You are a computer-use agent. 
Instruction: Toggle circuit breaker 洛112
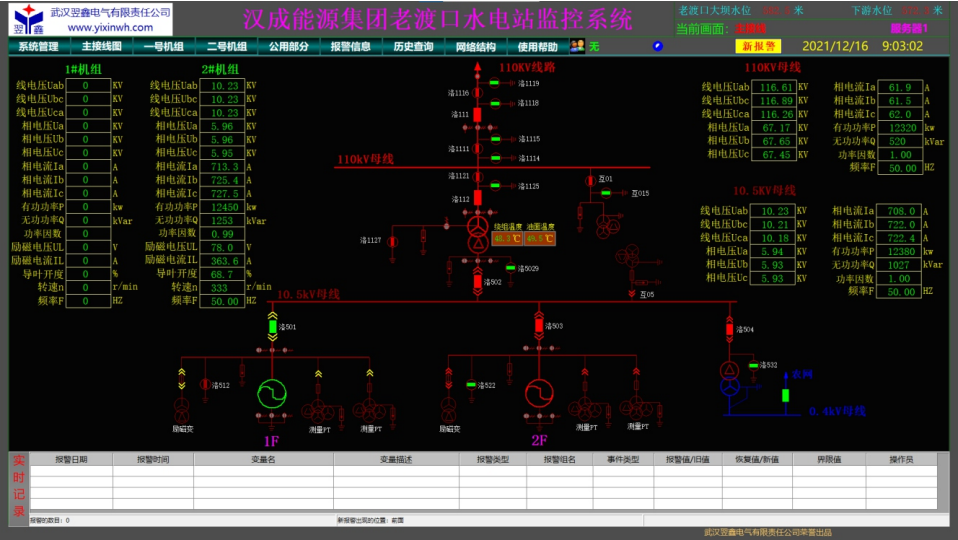pyautogui.click(x=477, y=197)
